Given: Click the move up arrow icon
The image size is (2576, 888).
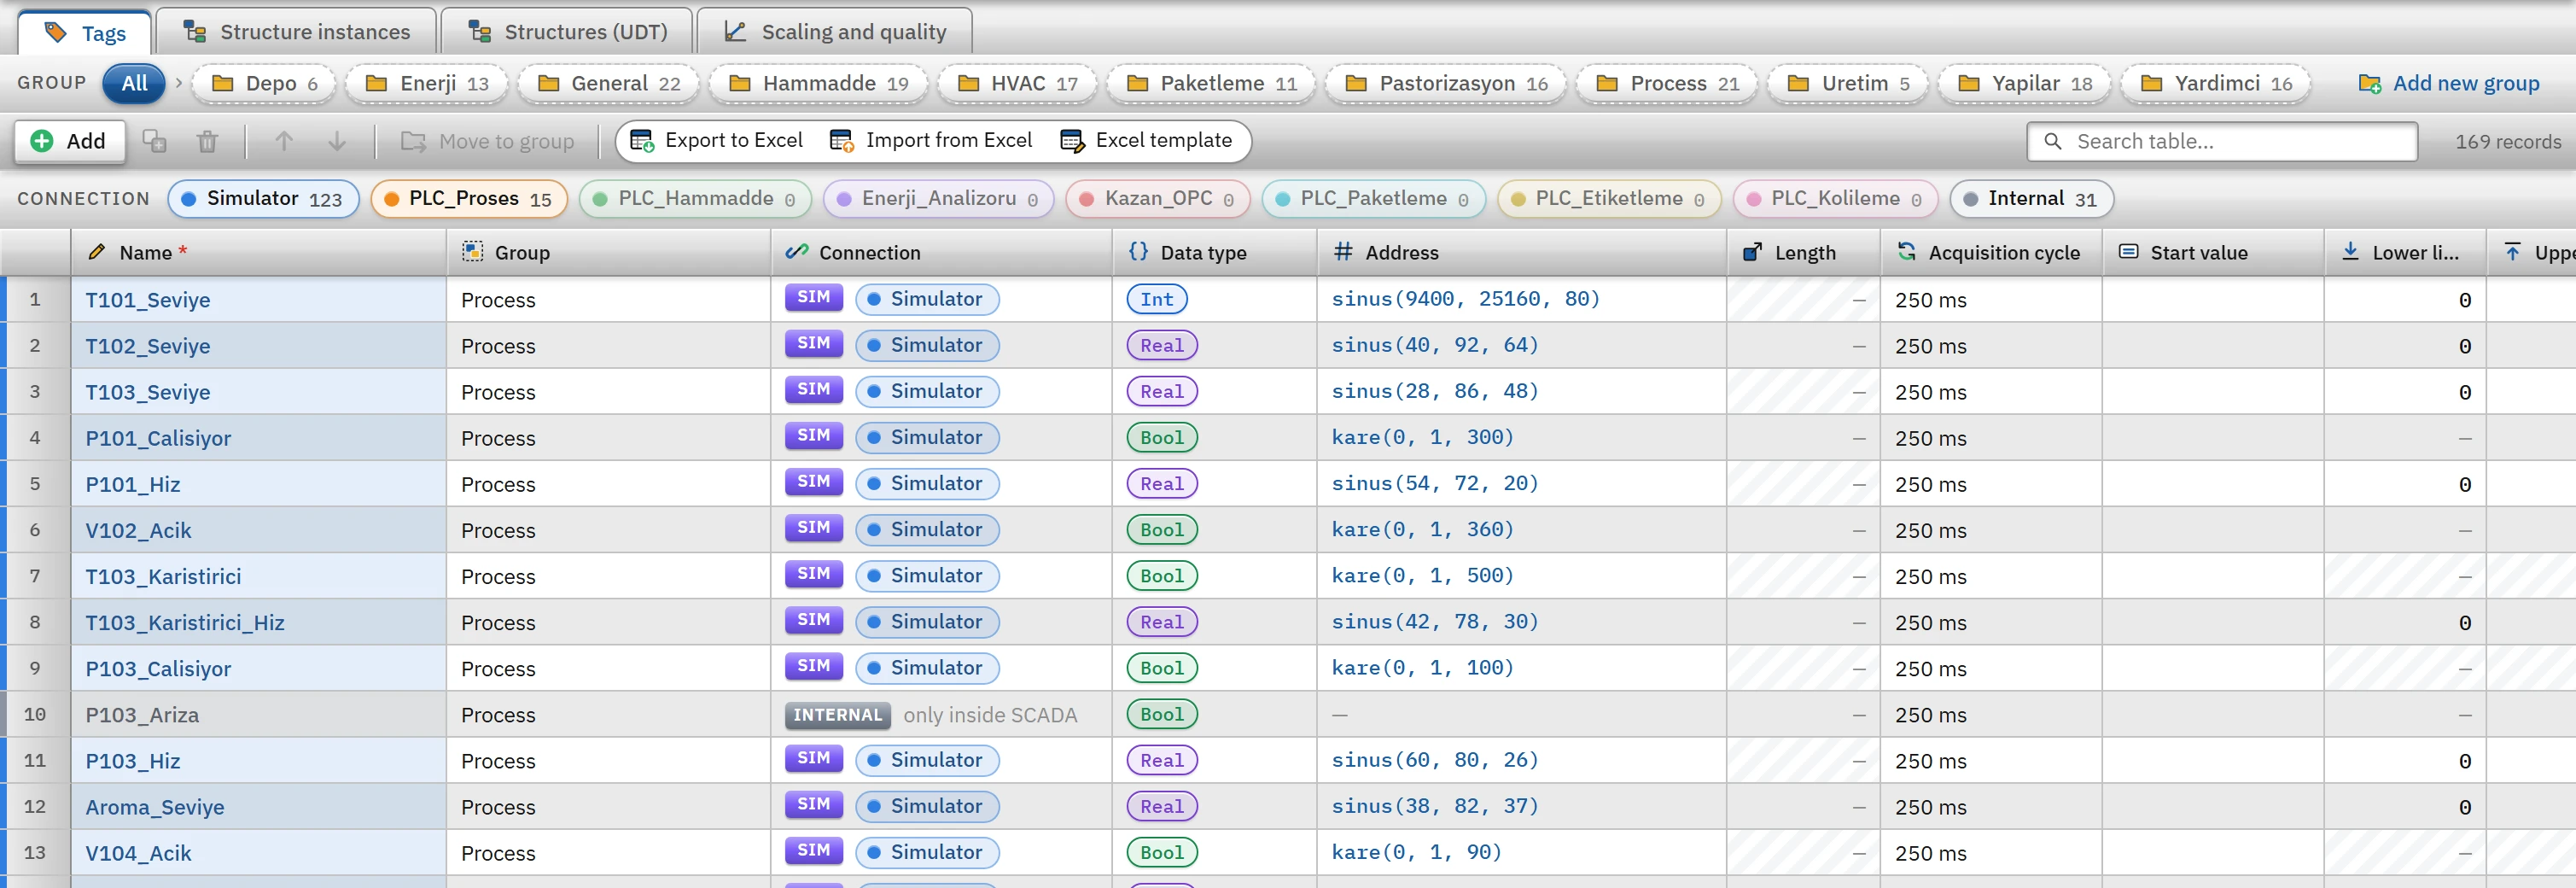Looking at the screenshot, I should (x=284, y=141).
